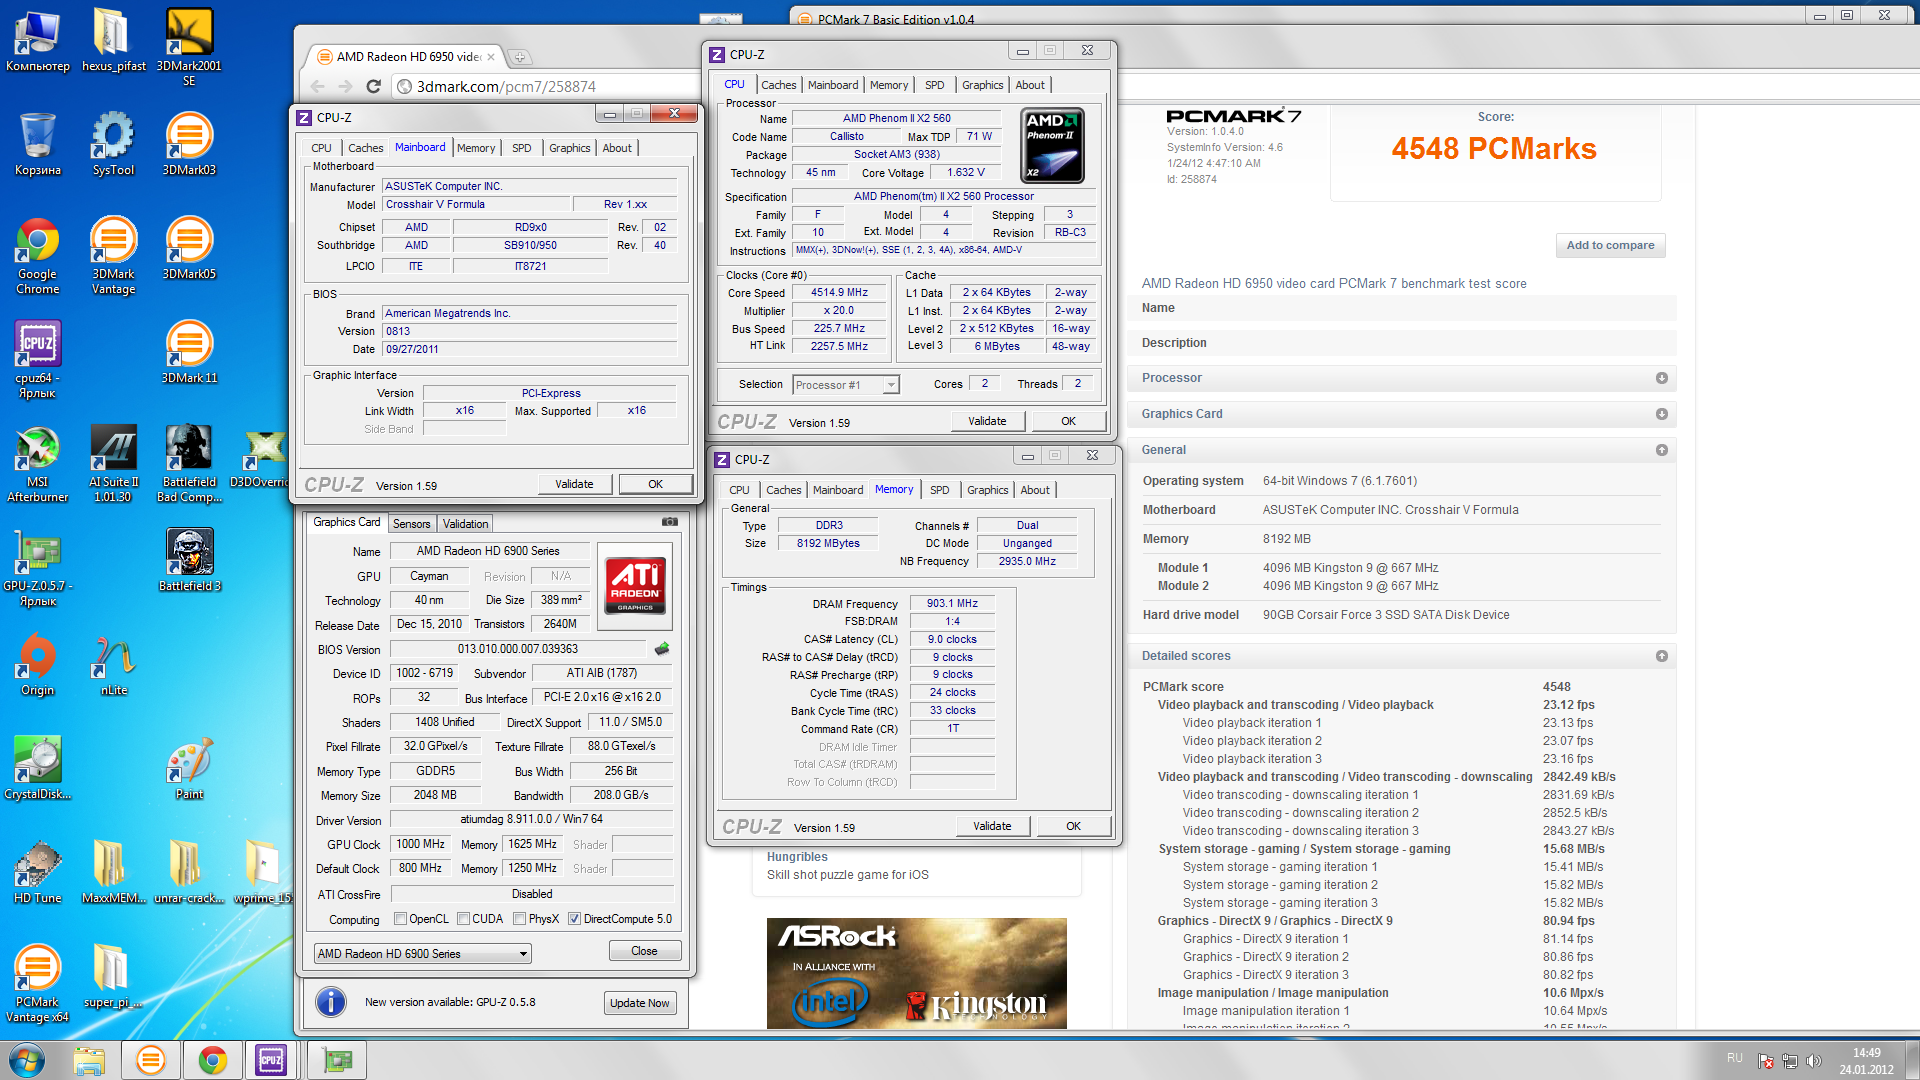Toggle the CUDA checkbox in GPU-Z
This screenshot has height=1080, width=1920.
coord(463,919)
